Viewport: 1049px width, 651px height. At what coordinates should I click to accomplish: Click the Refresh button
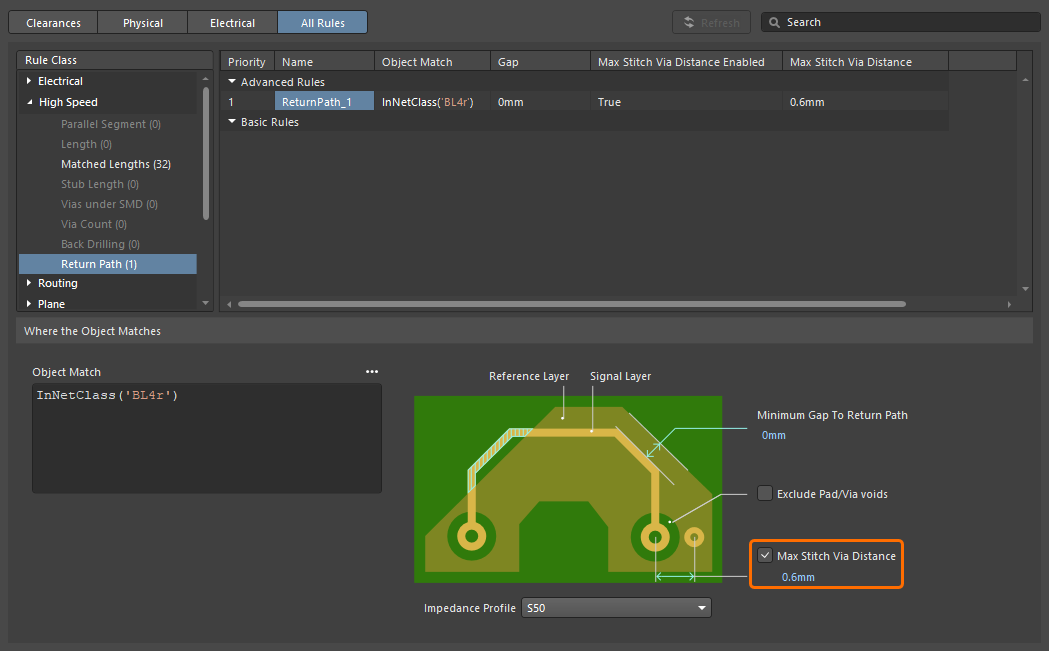tap(712, 22)
